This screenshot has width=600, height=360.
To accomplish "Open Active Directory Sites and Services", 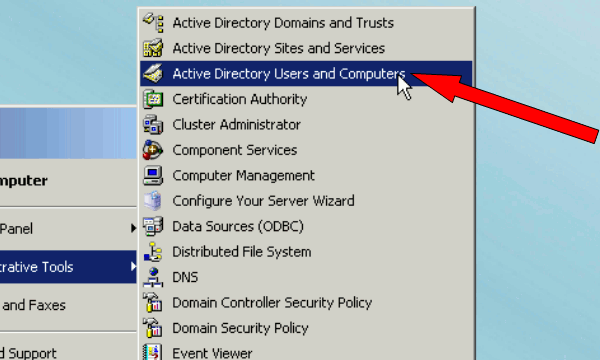I will point(306,48).
